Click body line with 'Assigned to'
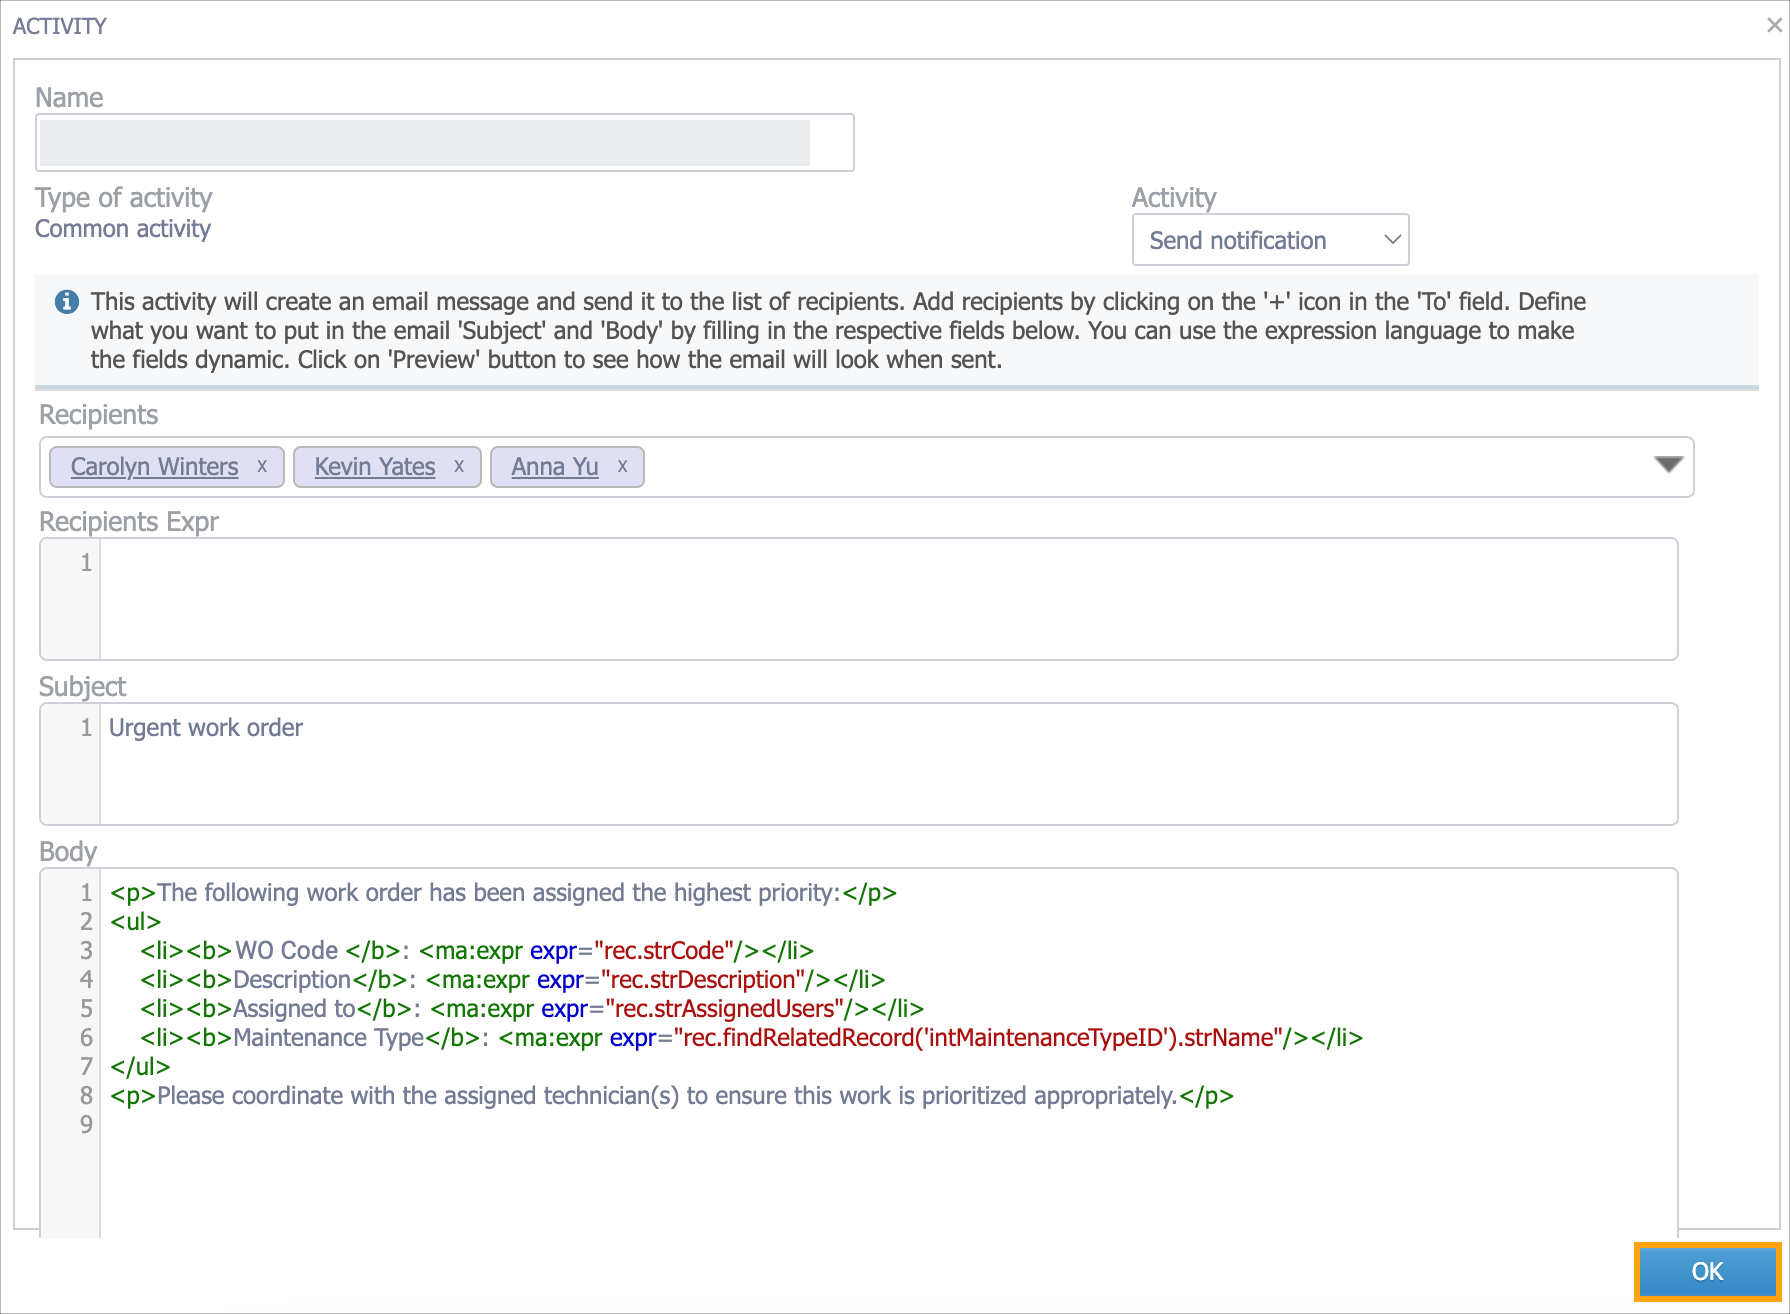 click(532, 1009)
